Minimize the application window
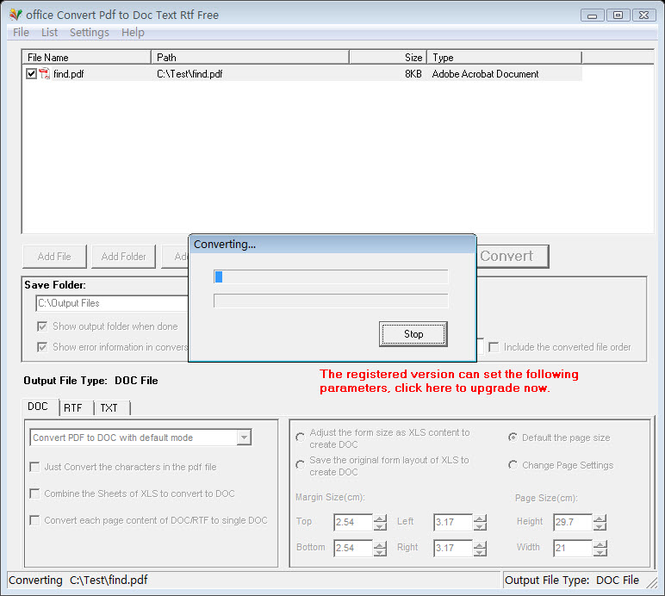Viewport: 665px width, 596px height. 592,15
